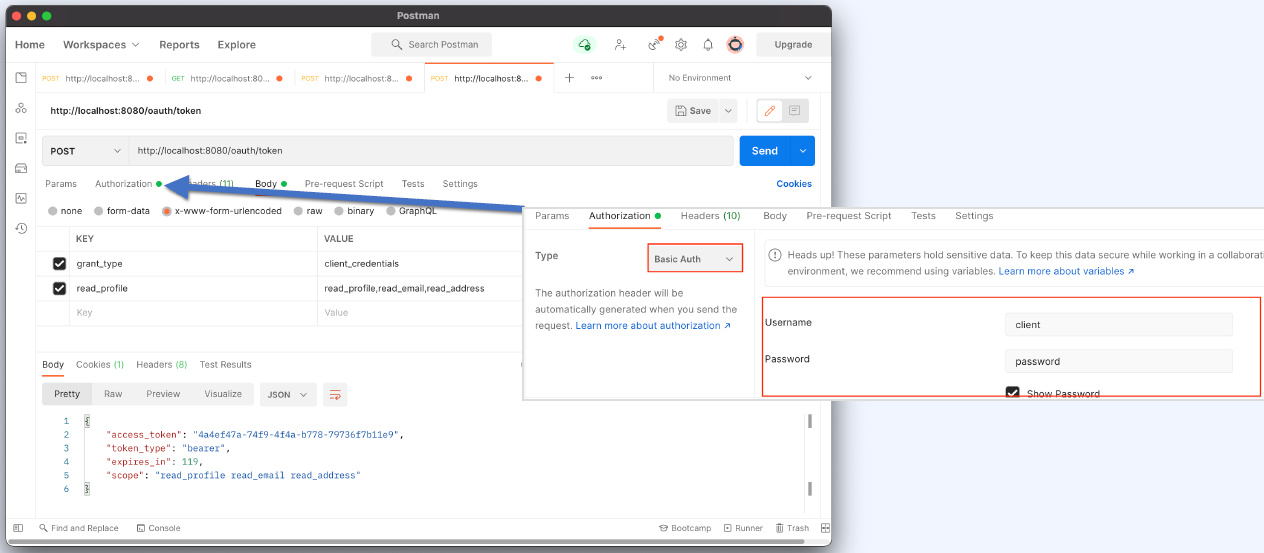Go to Explore in the top menu

click(x=237, y=45)
